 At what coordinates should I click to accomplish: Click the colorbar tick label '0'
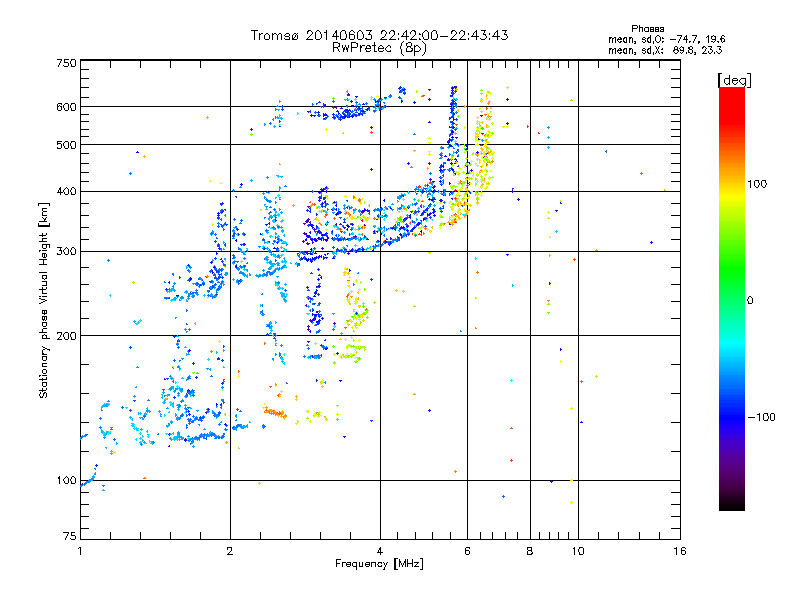click(x=750, y=301)
